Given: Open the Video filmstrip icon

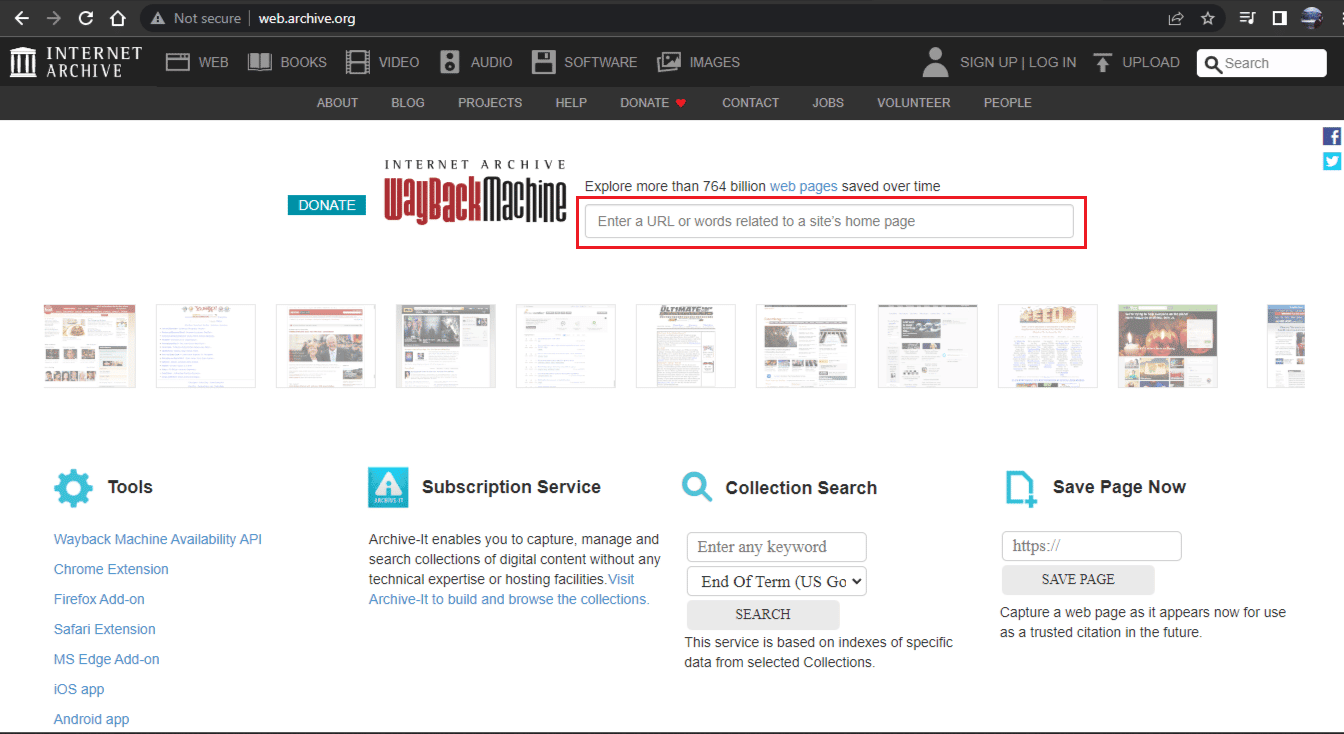Looking at the screenshot, I should pyautogui.click(x=357, y=62).
